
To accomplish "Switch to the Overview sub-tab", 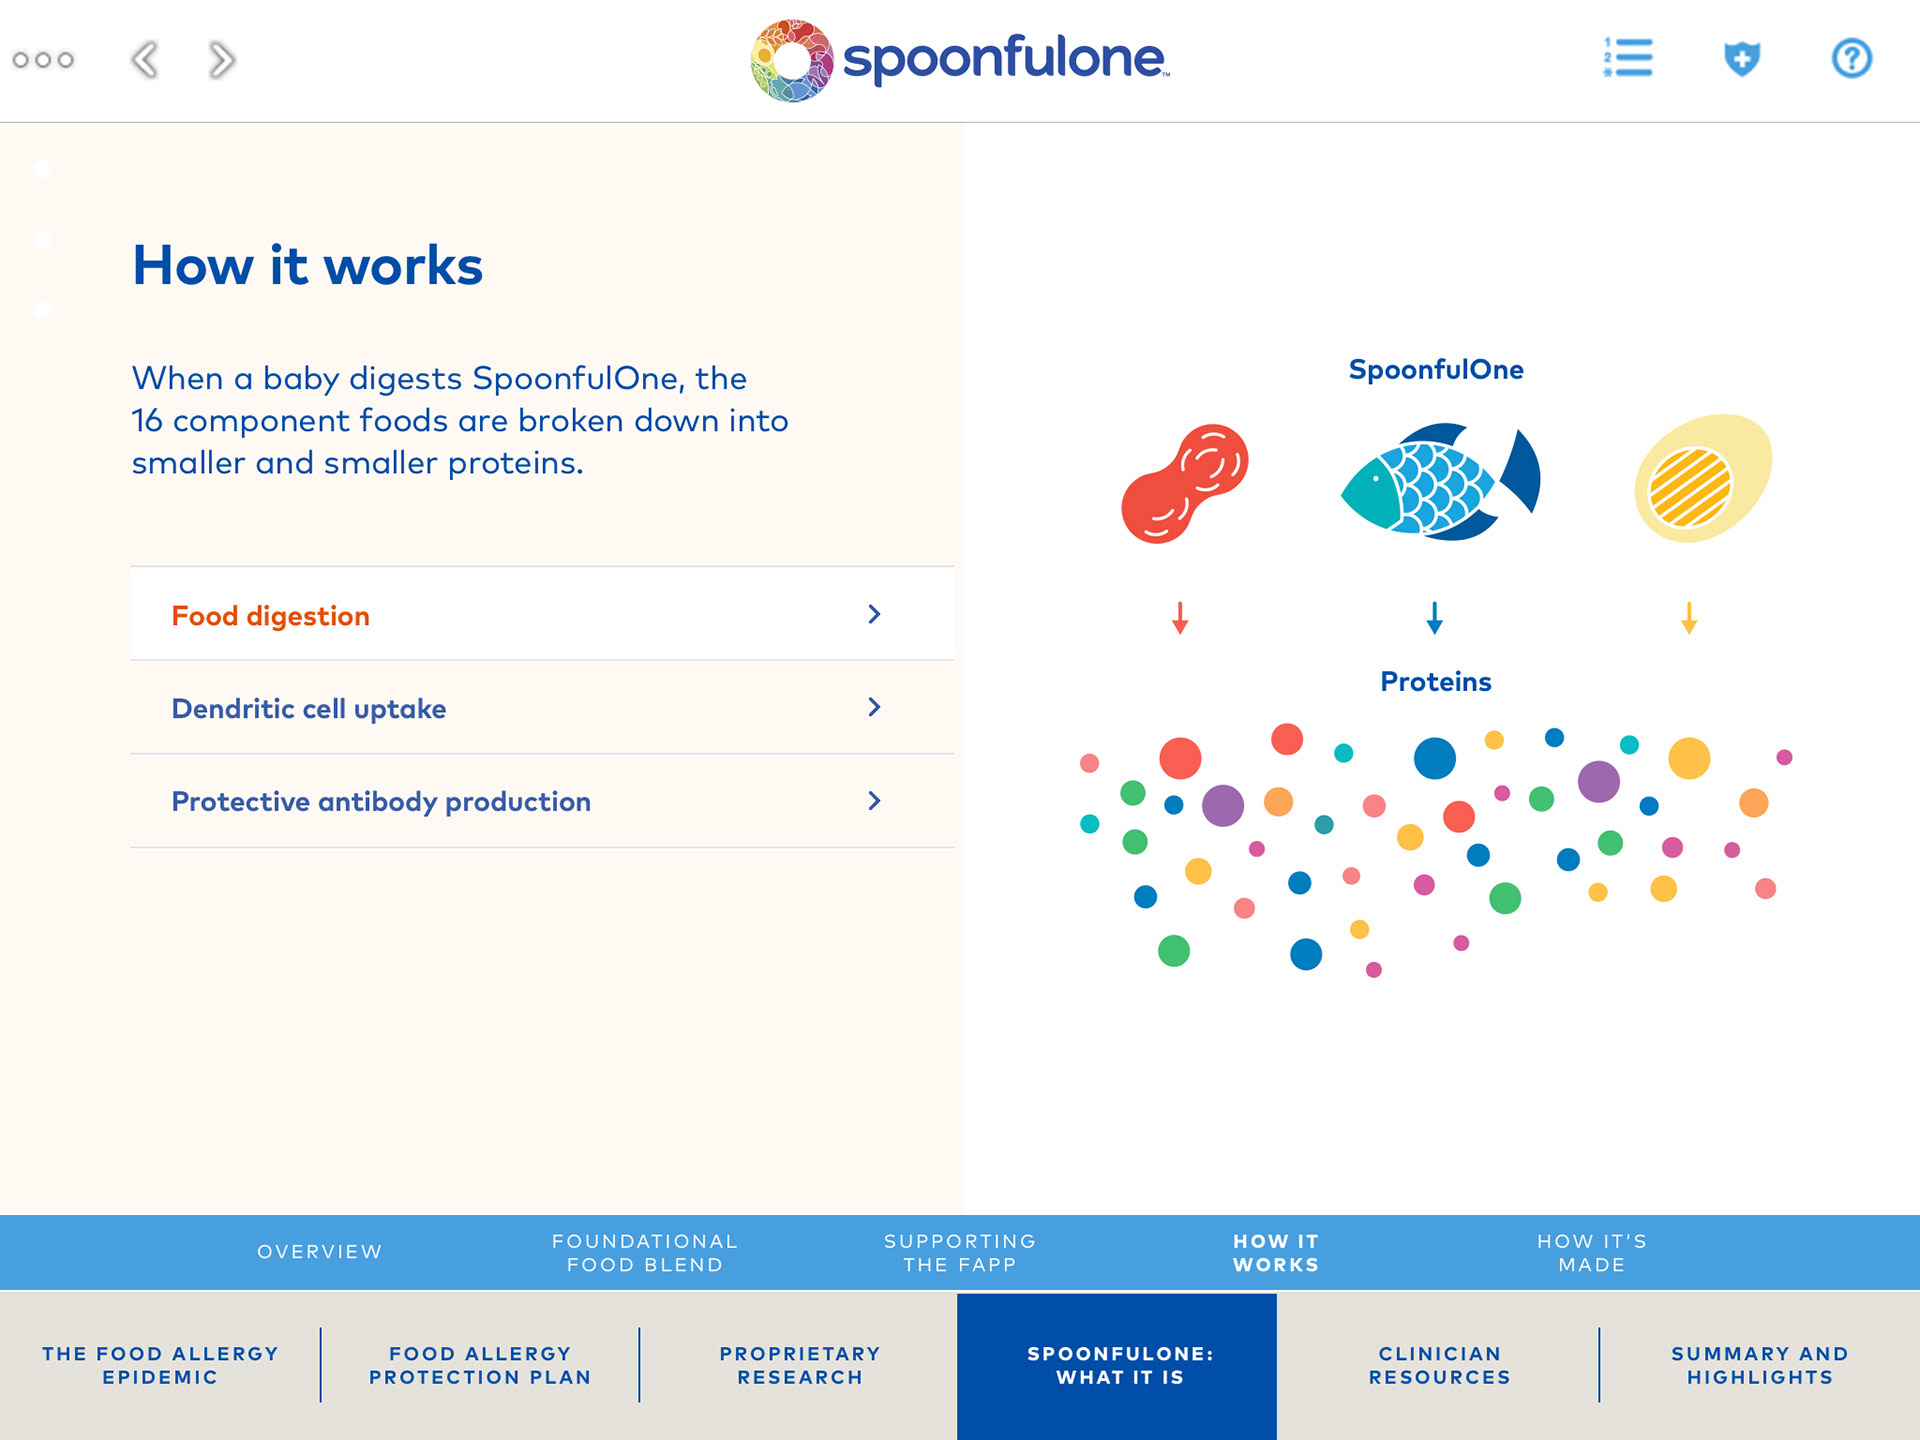I will click(319, 1252).
